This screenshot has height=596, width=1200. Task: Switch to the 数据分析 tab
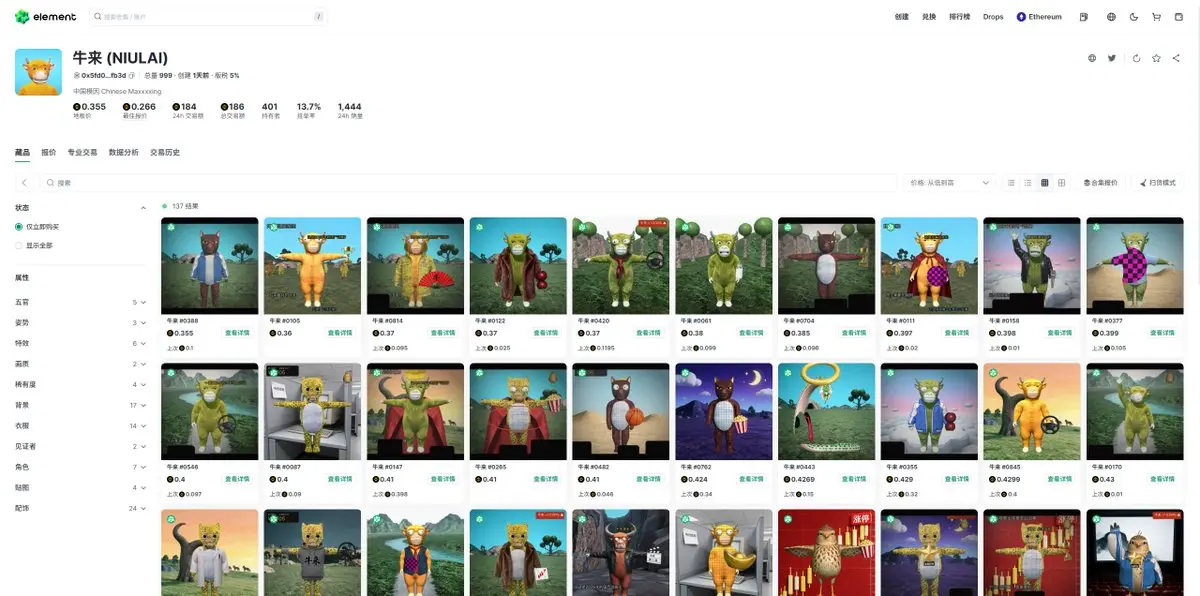124,152
